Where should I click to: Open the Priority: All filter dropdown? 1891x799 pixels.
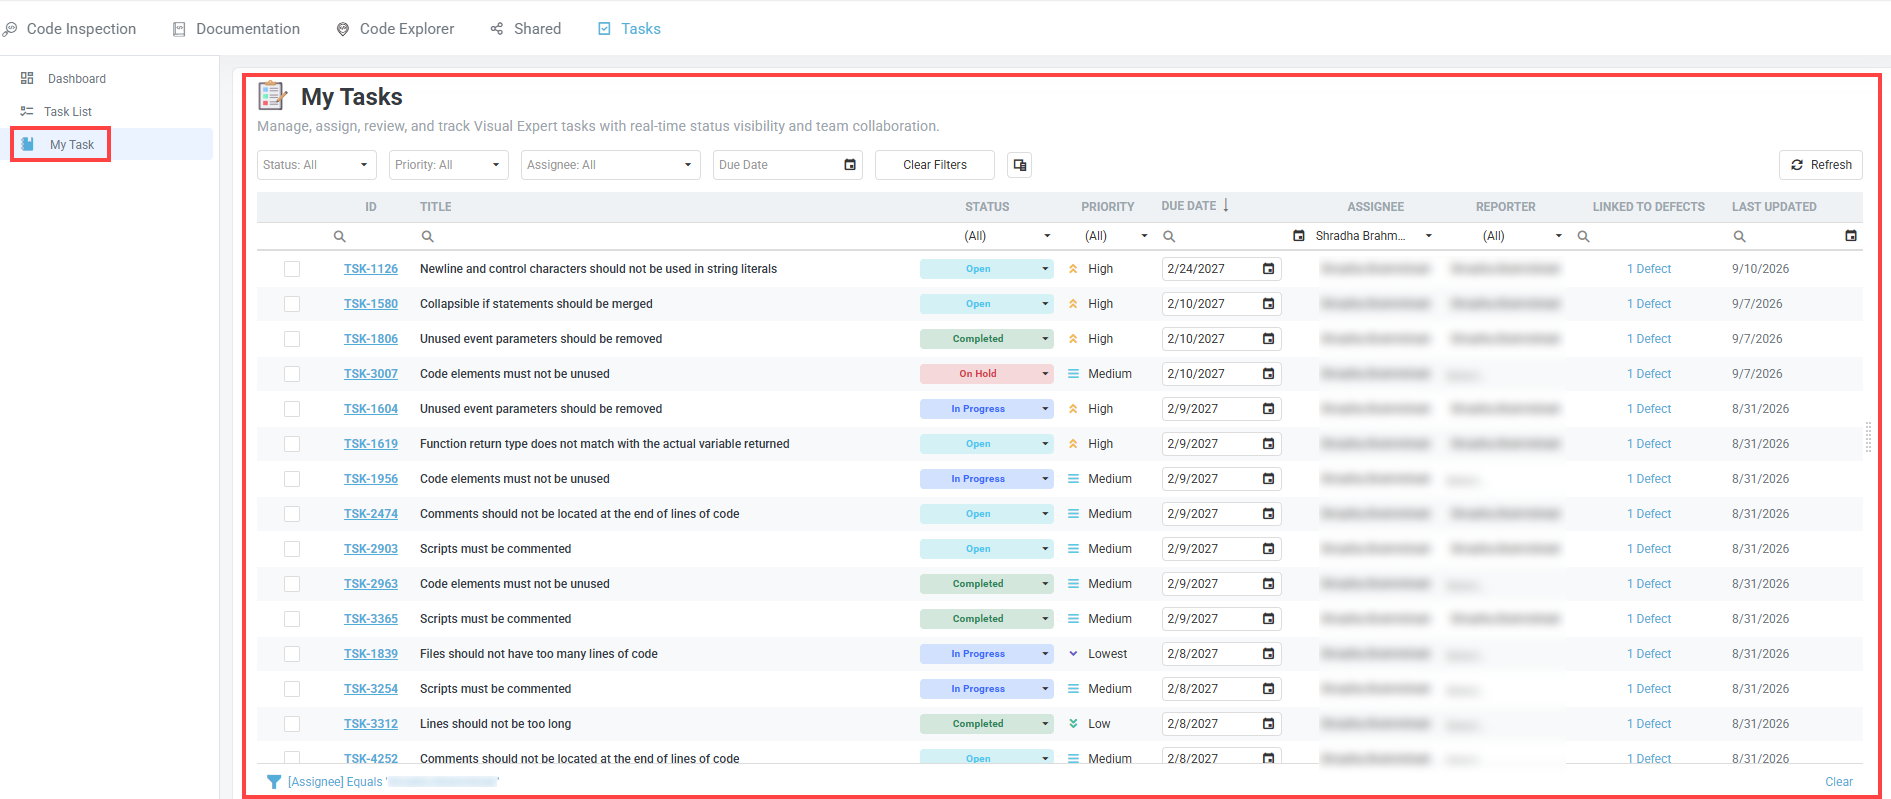[449, 165]
